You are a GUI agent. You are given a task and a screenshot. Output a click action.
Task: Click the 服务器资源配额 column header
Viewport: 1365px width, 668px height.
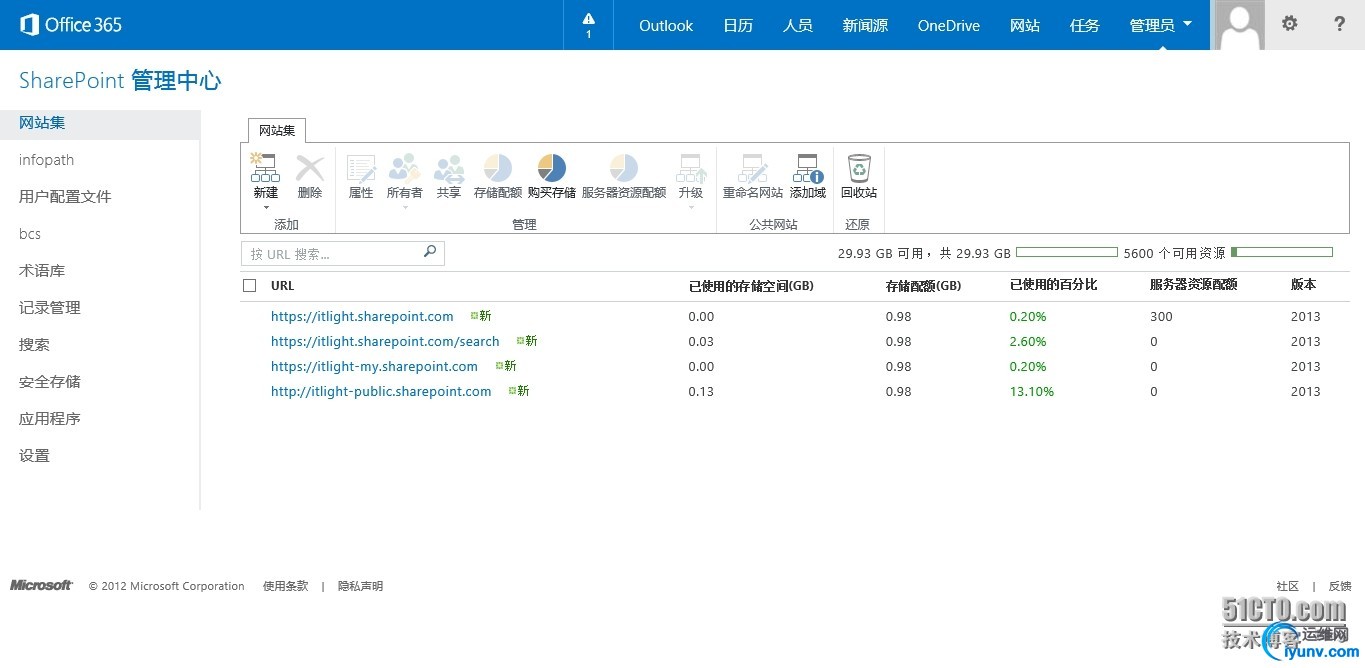(1194, 285)
